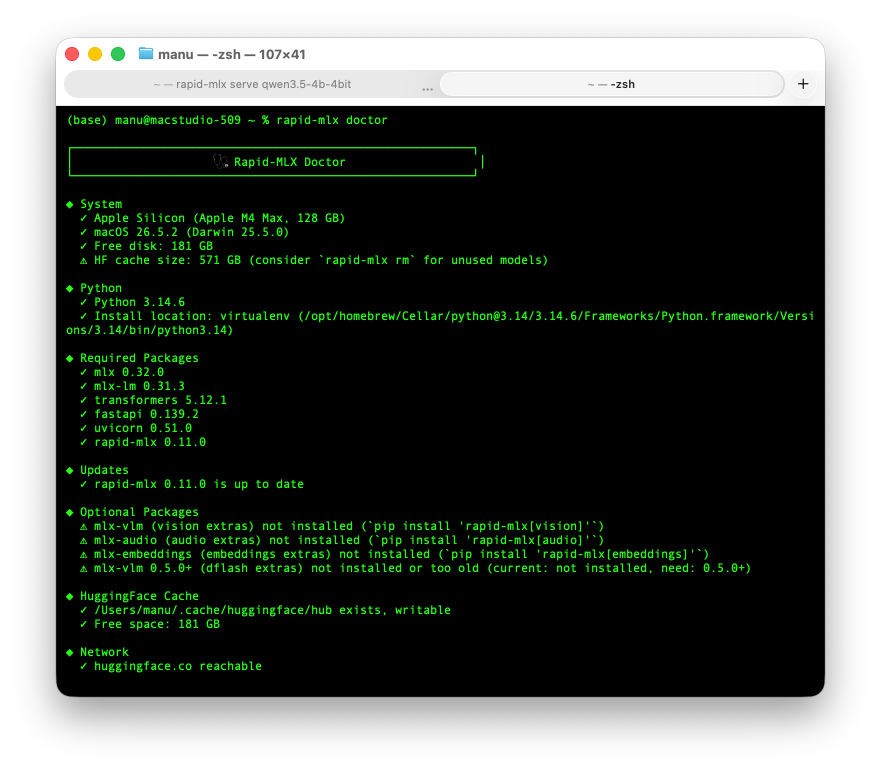Click the 'Free space: 181 GB' line
The height and width of the screenshot is (771, 881).
157,624
